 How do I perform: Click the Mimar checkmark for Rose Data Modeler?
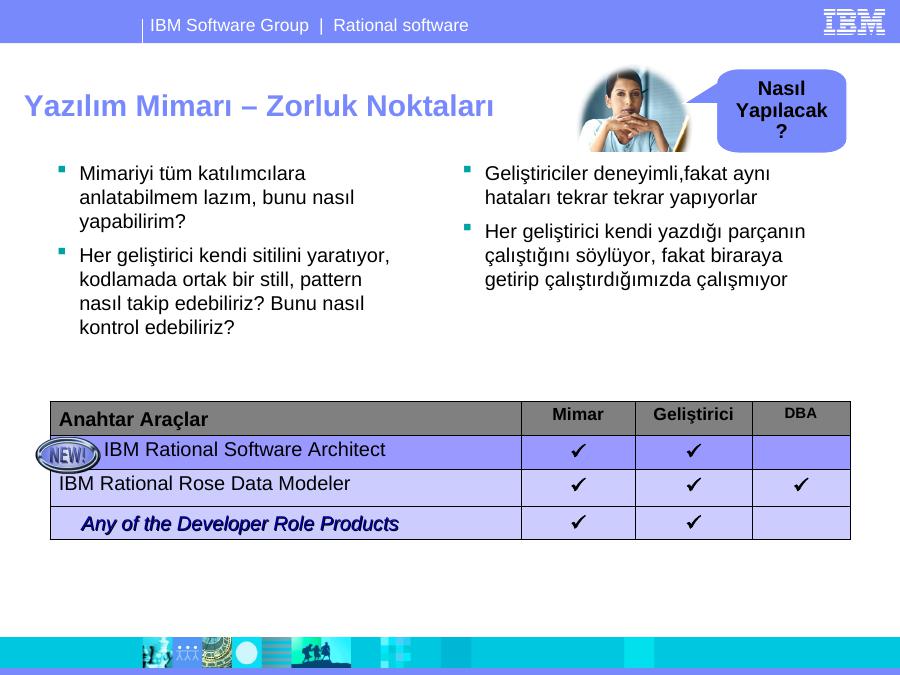click(x=578, y=485)
